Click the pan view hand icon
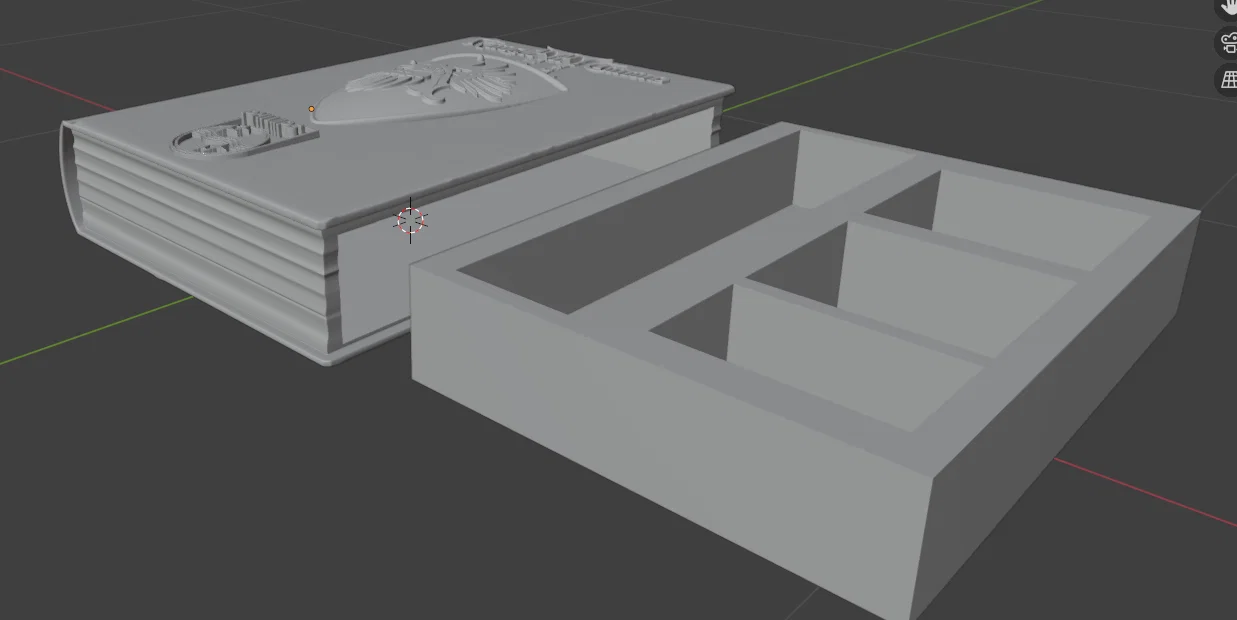 (1228, 7)
